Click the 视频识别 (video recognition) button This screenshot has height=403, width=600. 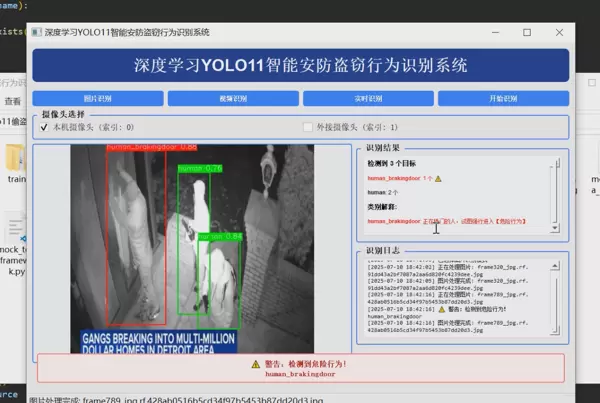[232, 99]
